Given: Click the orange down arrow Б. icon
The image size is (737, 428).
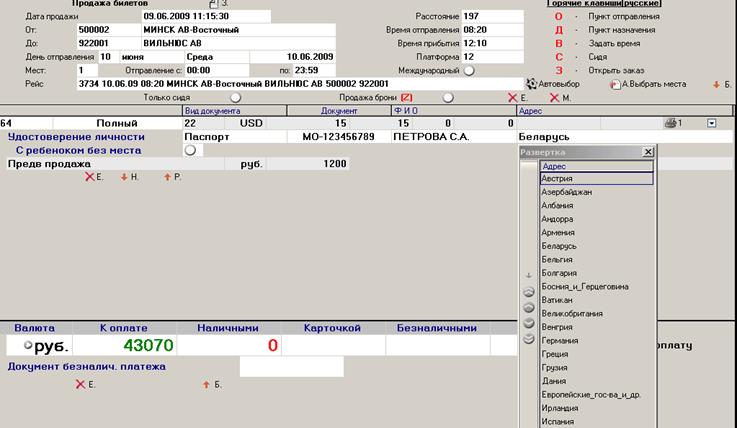Looking at the screenshot, I should [x=716, y=85].
